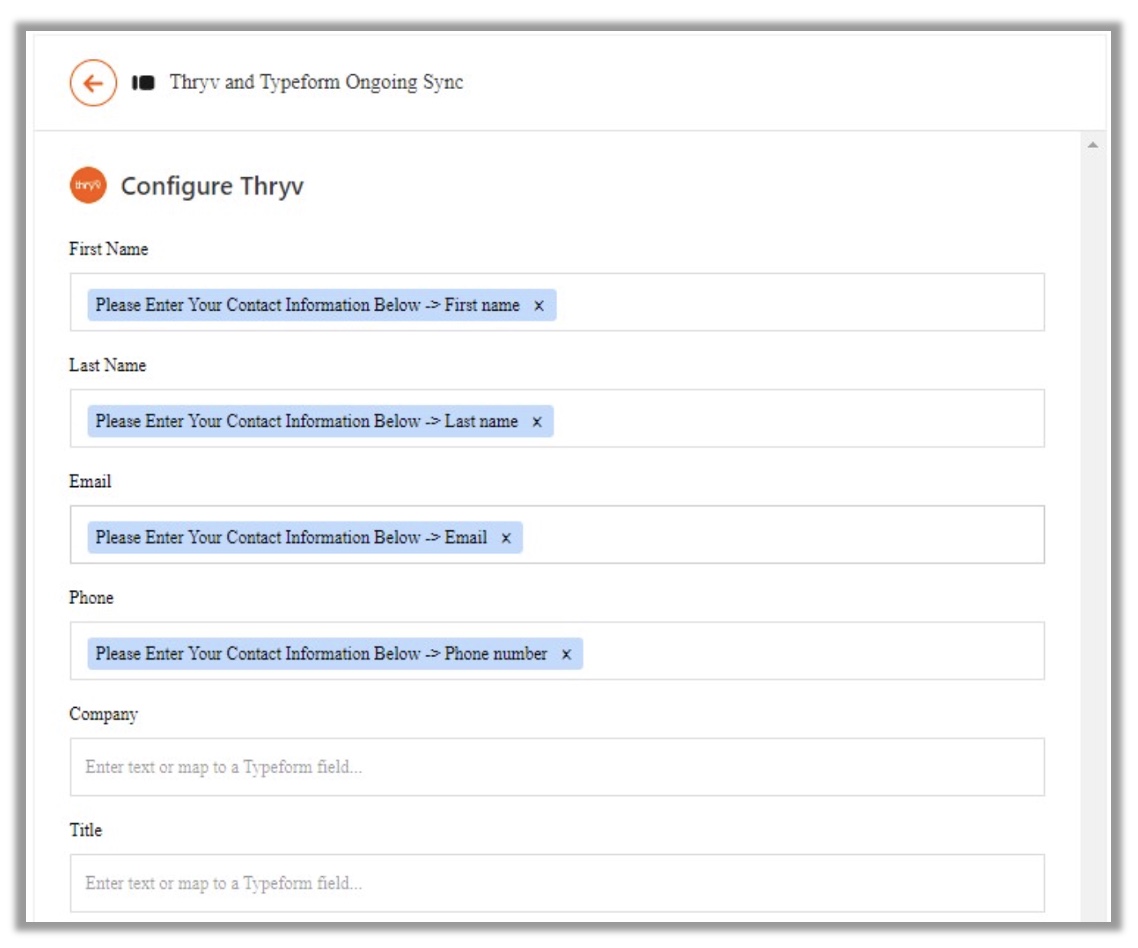Viewport: 1138px width, 948px height.
Task: Click the 'Thryv and Typeform Ongoing Sync' title
Action: click(316, 82)
